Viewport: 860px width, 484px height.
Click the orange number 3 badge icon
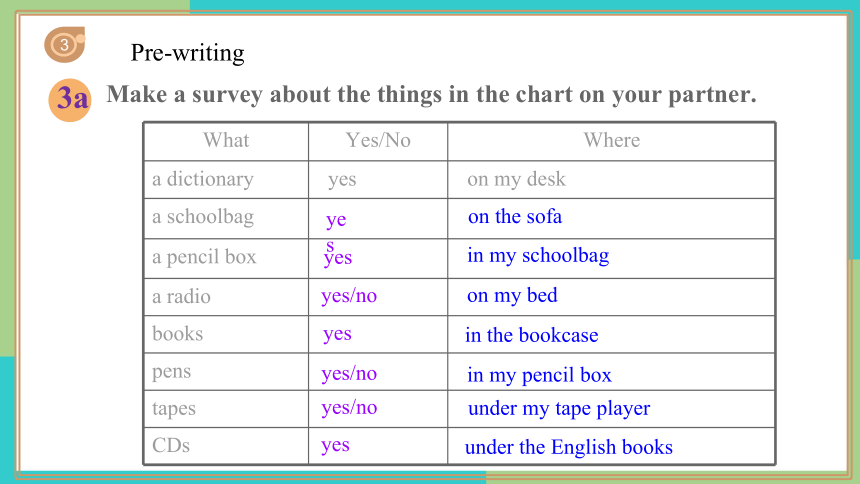pos(65,44)
